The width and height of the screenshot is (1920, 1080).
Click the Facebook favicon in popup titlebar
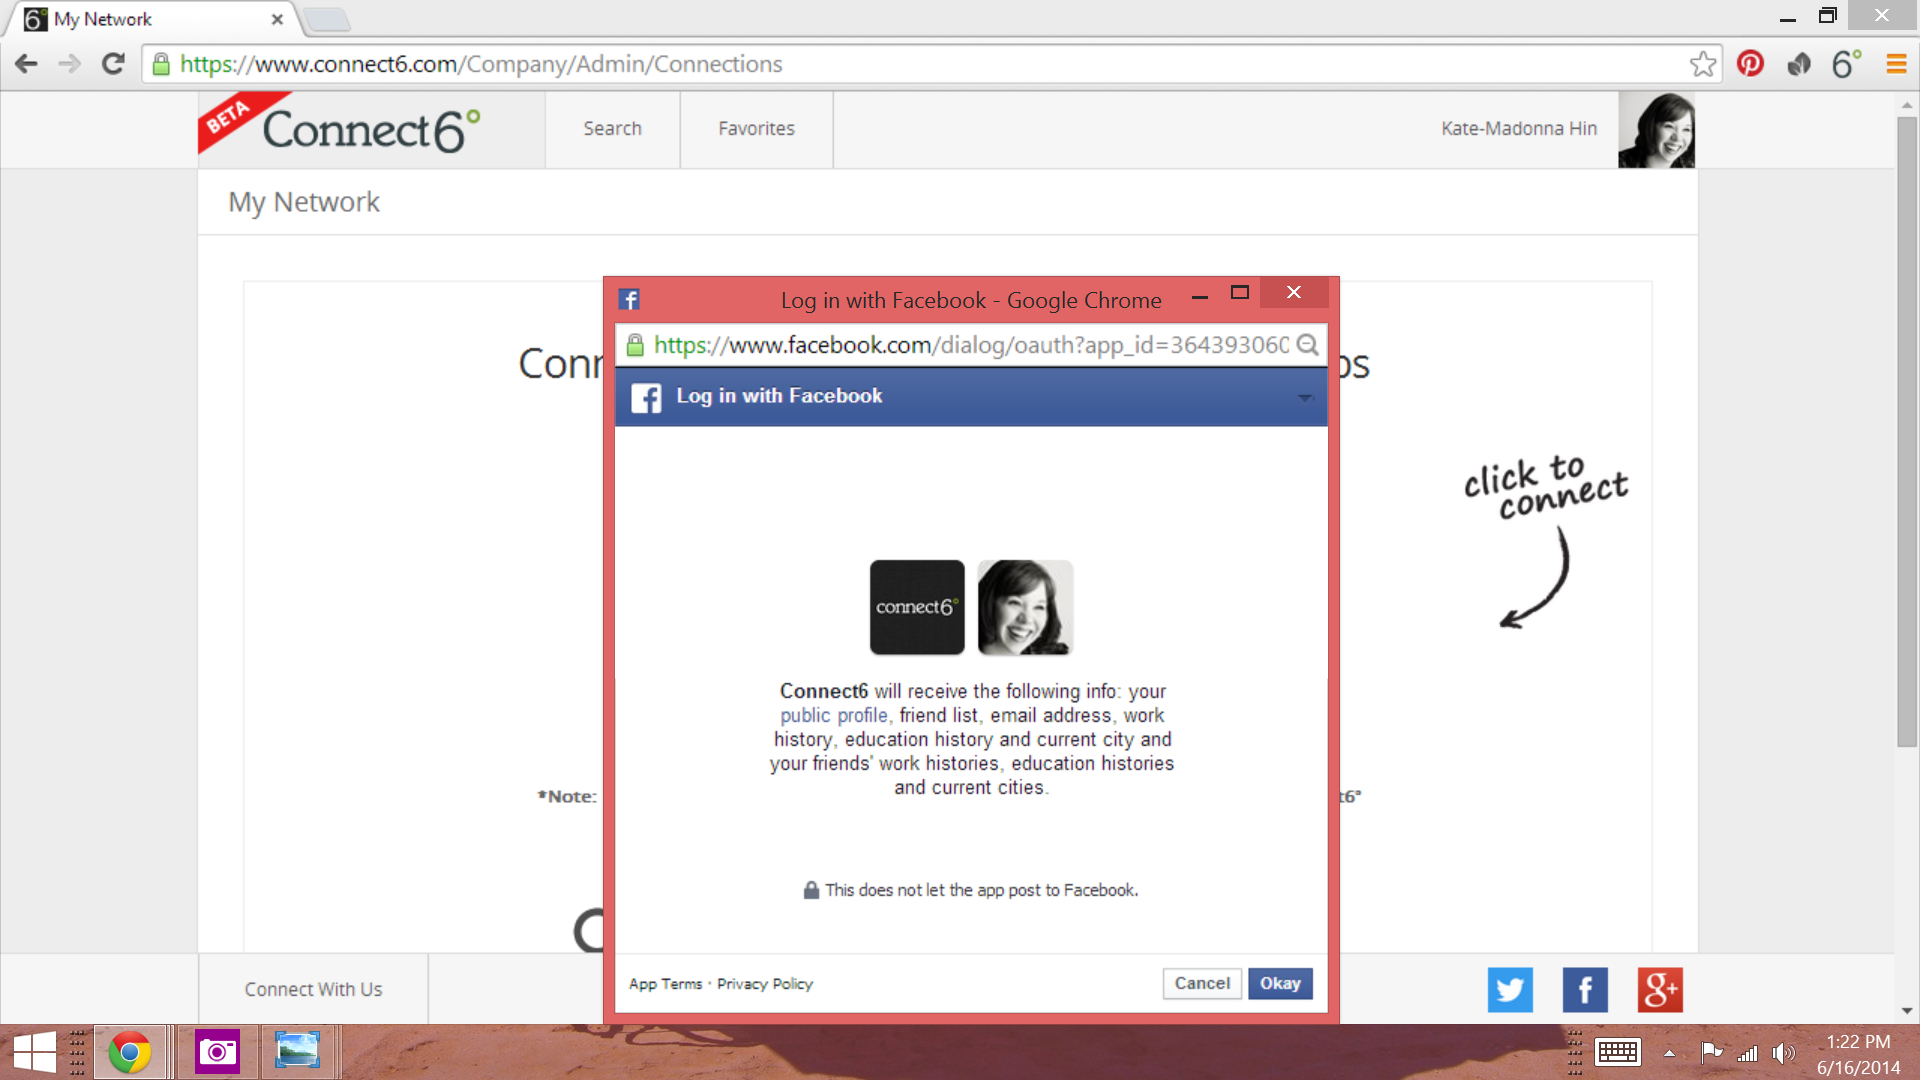coord(629,299)
